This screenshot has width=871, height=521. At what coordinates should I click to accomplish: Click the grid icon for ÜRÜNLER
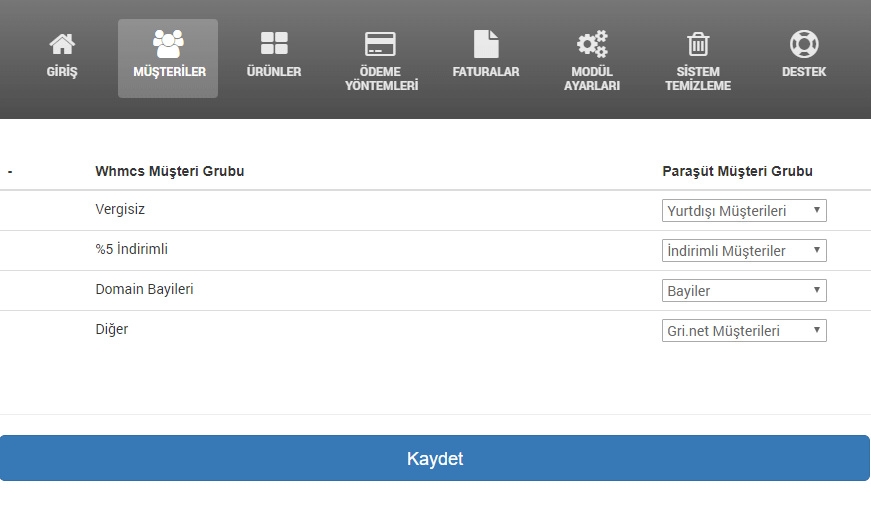coord(274,43)
